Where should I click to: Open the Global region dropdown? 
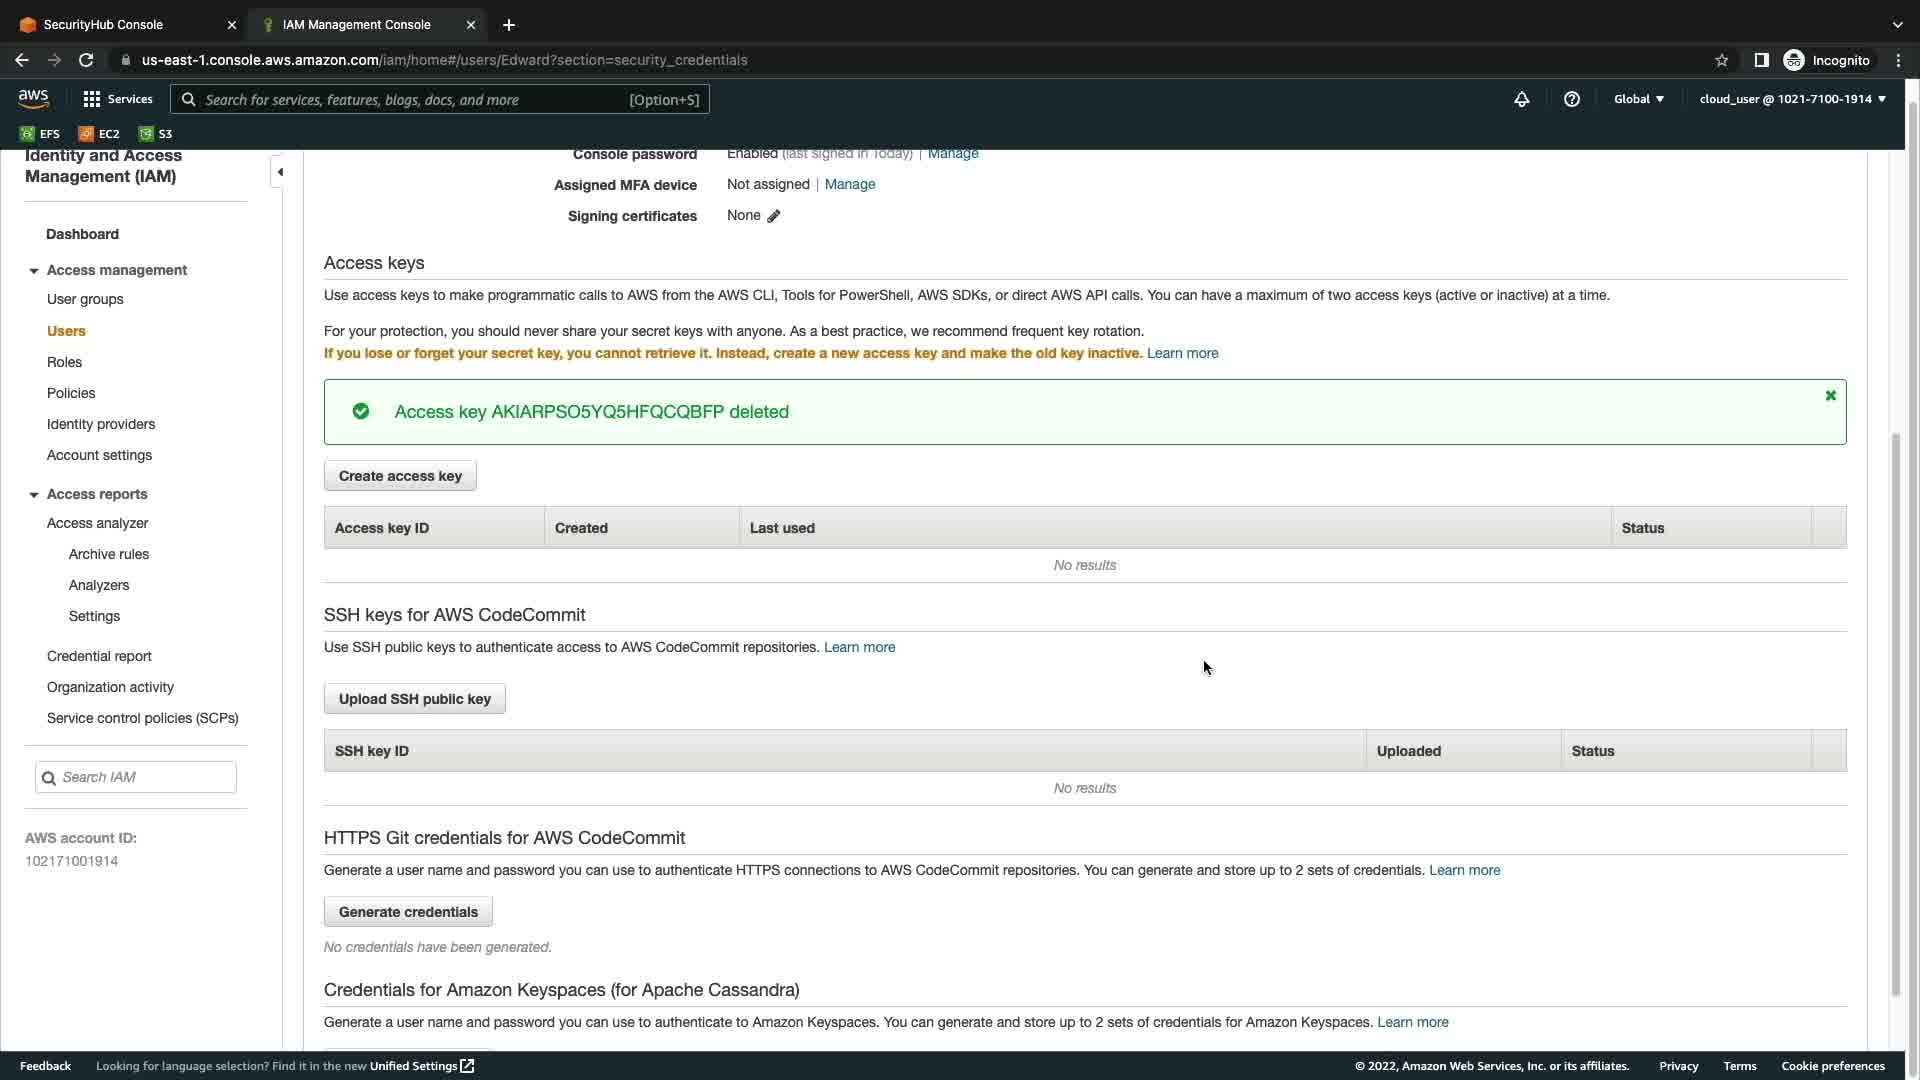pos(1638,99)
